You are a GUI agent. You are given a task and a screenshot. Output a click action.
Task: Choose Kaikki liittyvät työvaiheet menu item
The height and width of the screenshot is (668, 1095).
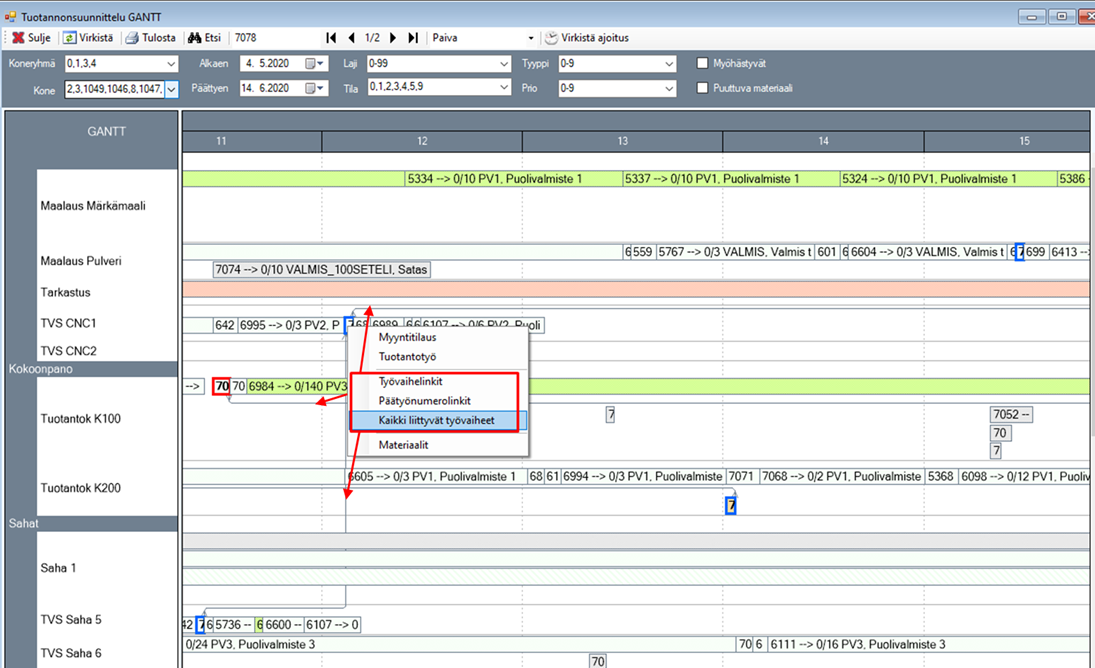438,420
